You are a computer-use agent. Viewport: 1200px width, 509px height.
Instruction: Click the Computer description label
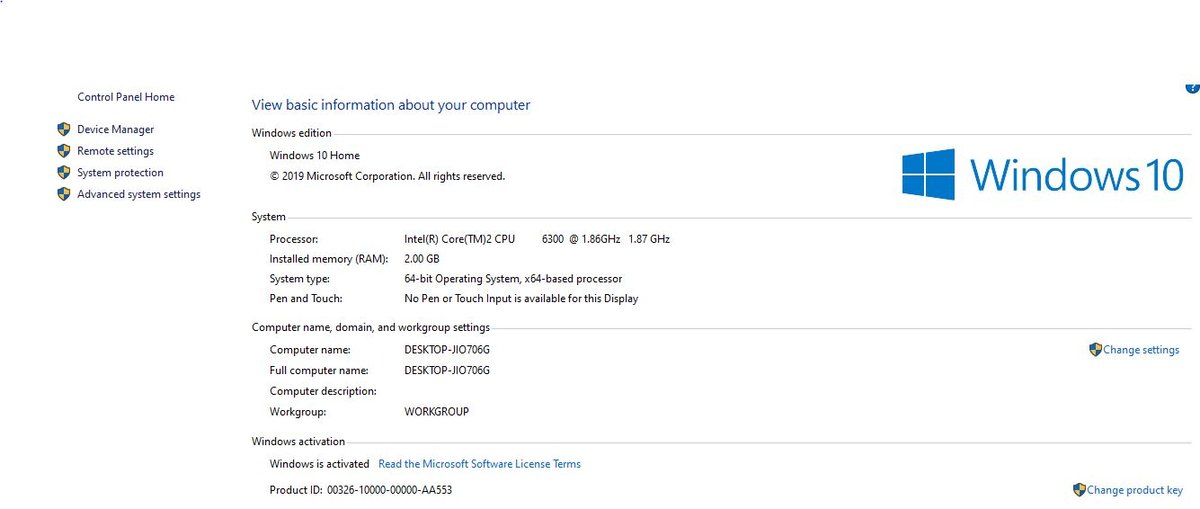click(323, 391)
